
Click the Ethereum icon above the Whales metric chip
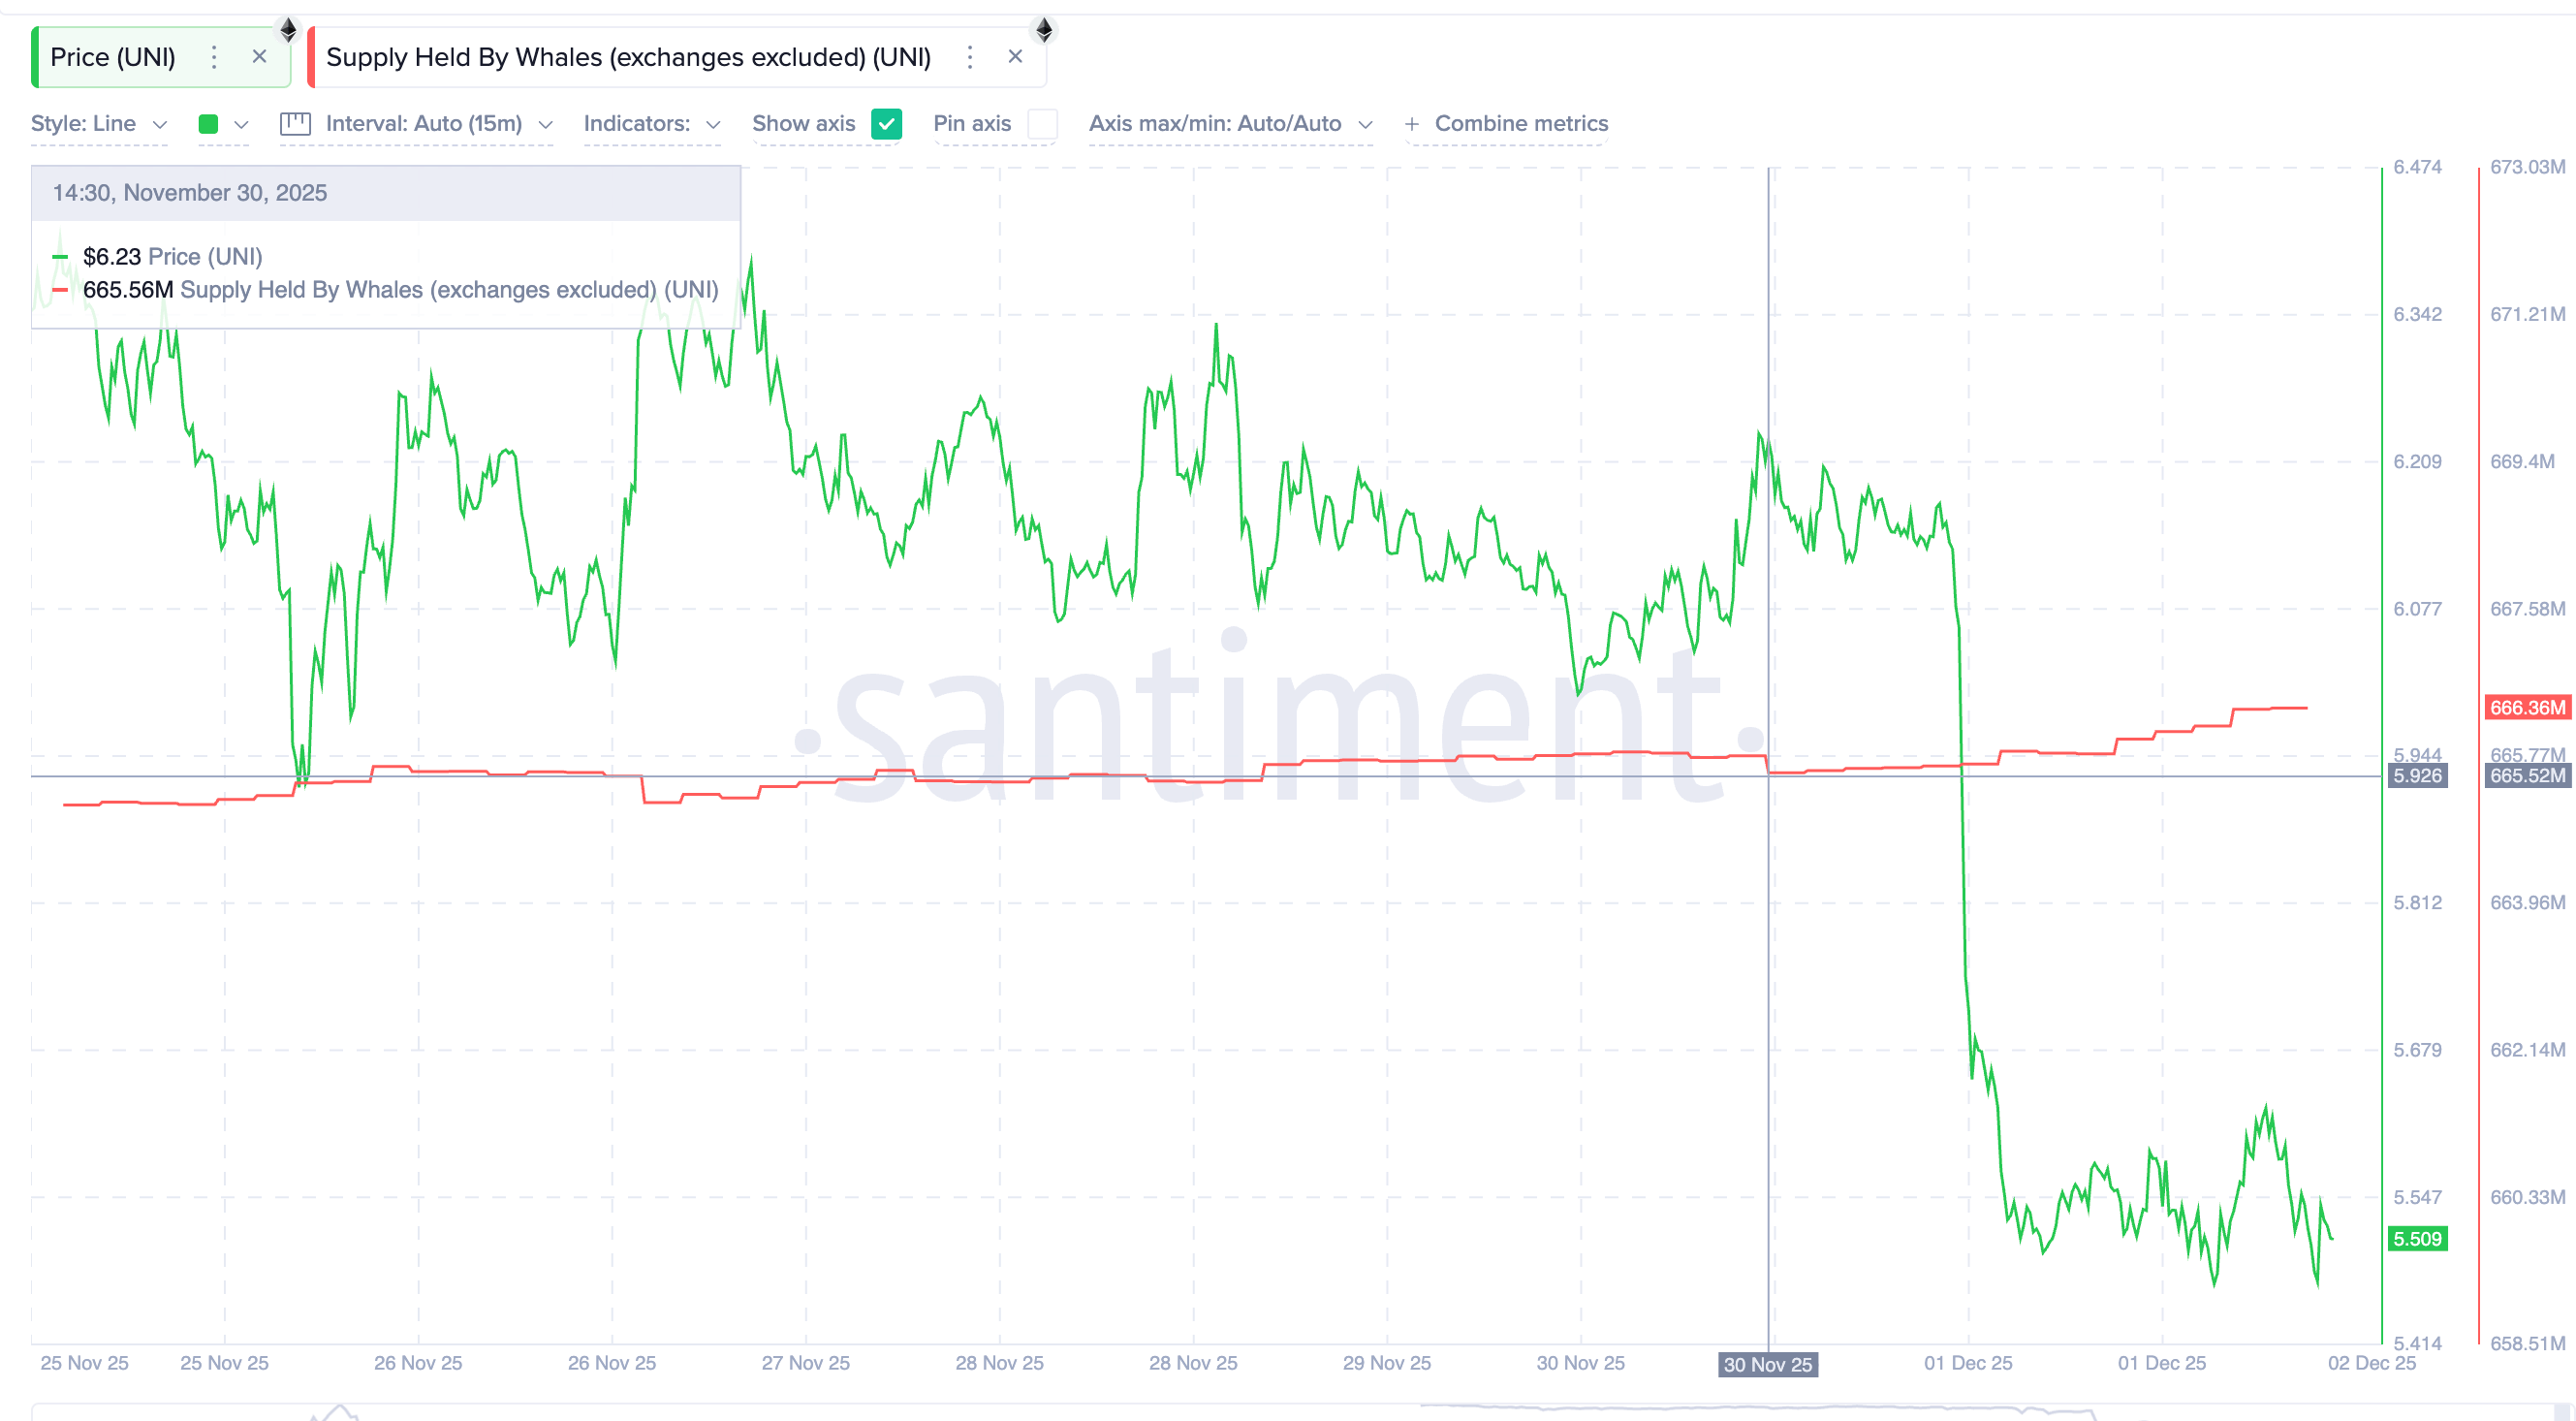tap(1044, 29)
